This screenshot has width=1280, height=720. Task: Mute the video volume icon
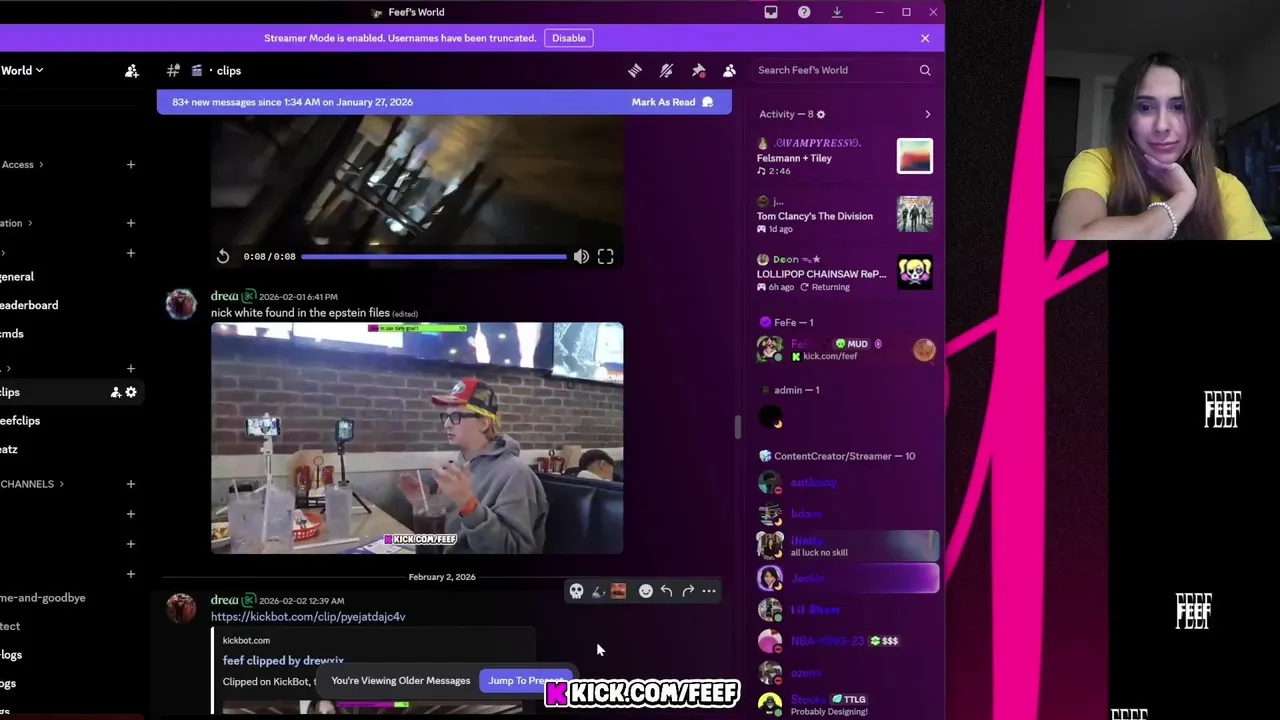(x=581, y=257)
